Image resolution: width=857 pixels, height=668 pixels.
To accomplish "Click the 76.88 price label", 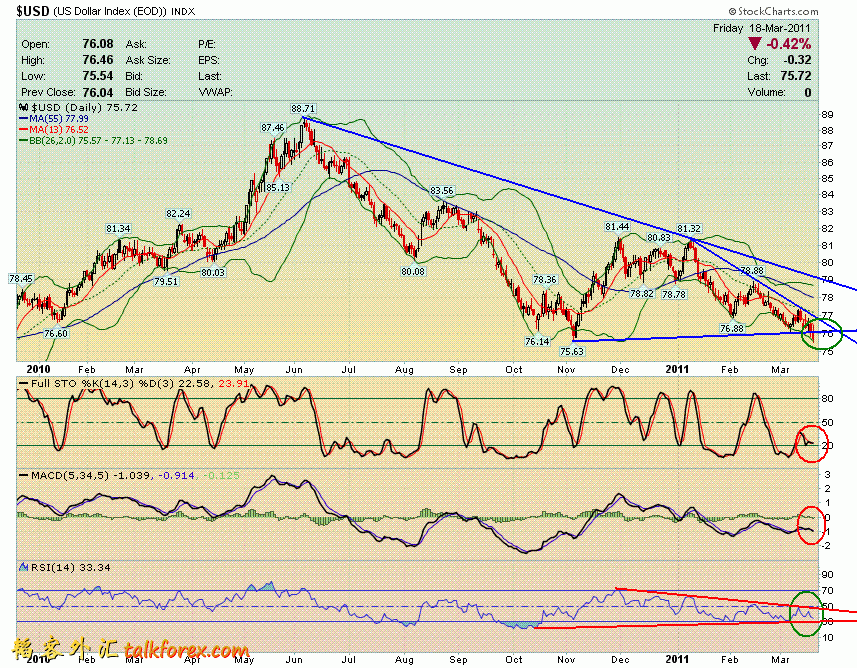I will pos(732,328).
